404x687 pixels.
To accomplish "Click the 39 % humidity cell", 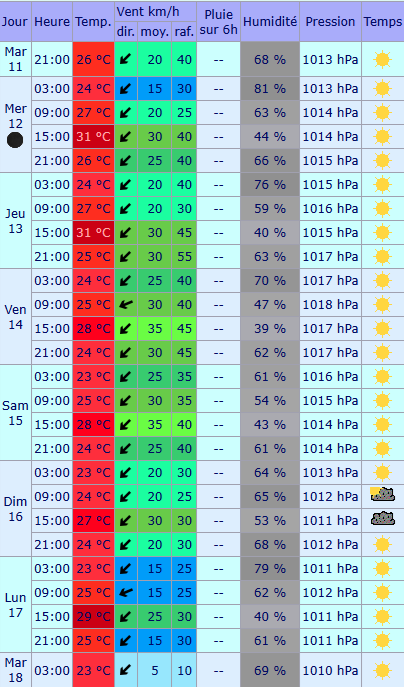I will 270,329.
